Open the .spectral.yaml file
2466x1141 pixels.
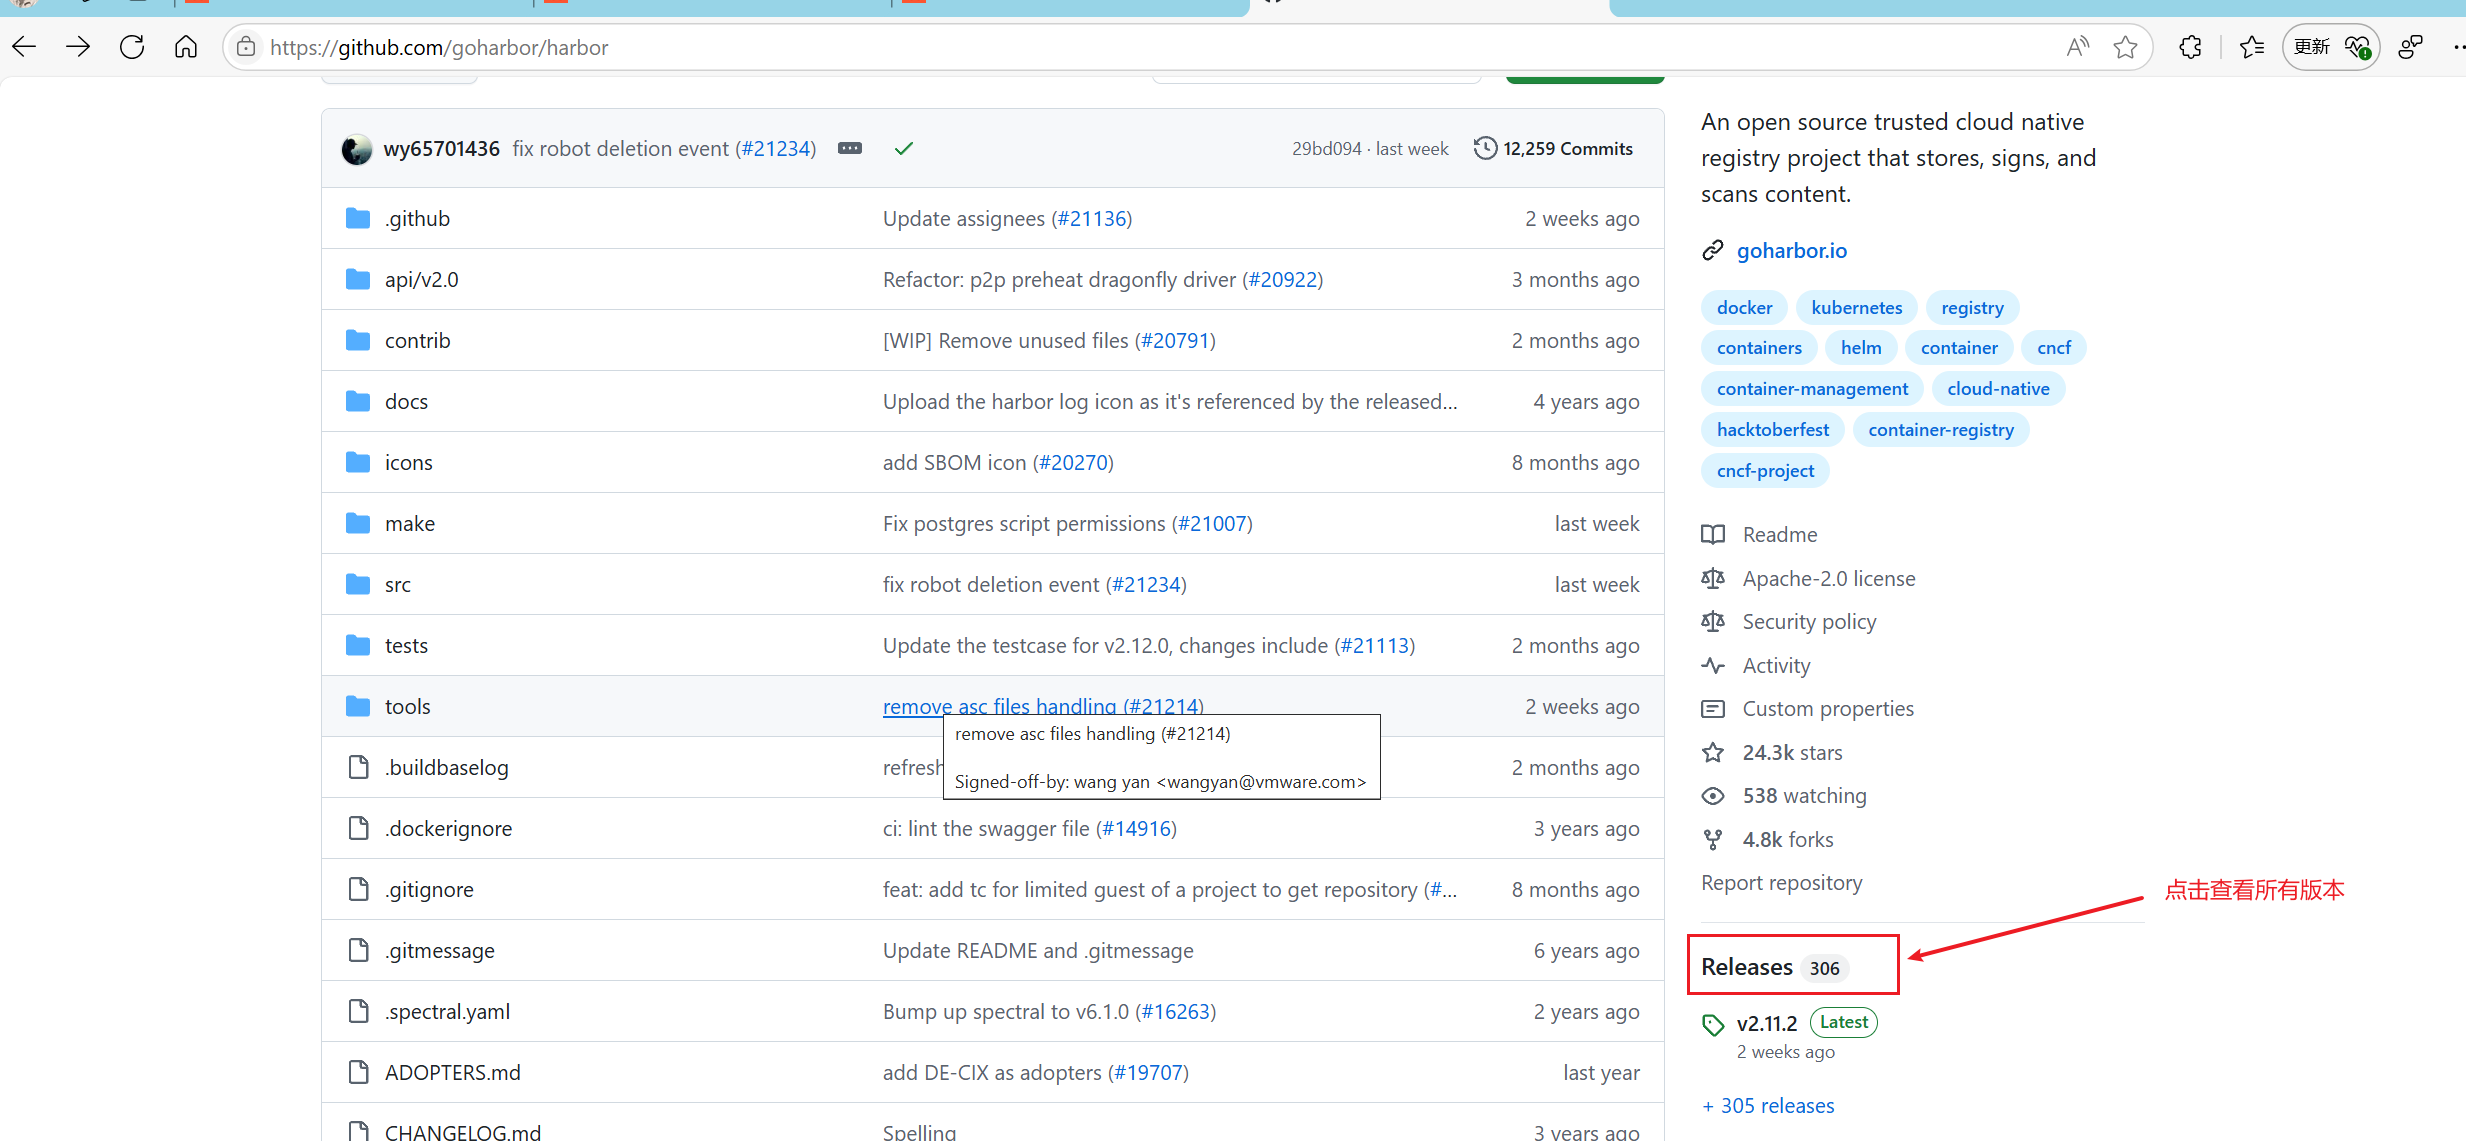click(448, 1012)
